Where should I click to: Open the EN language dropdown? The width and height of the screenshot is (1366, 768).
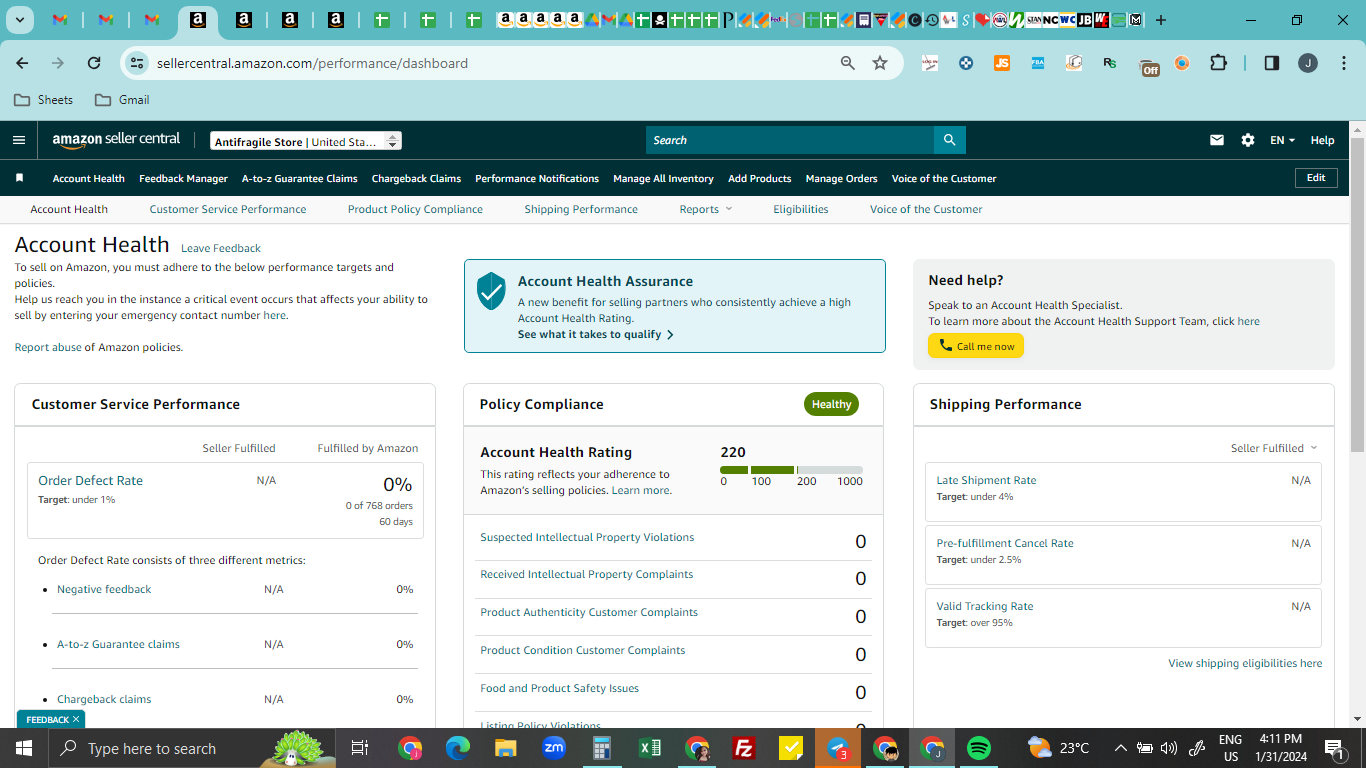point(1282,140)
